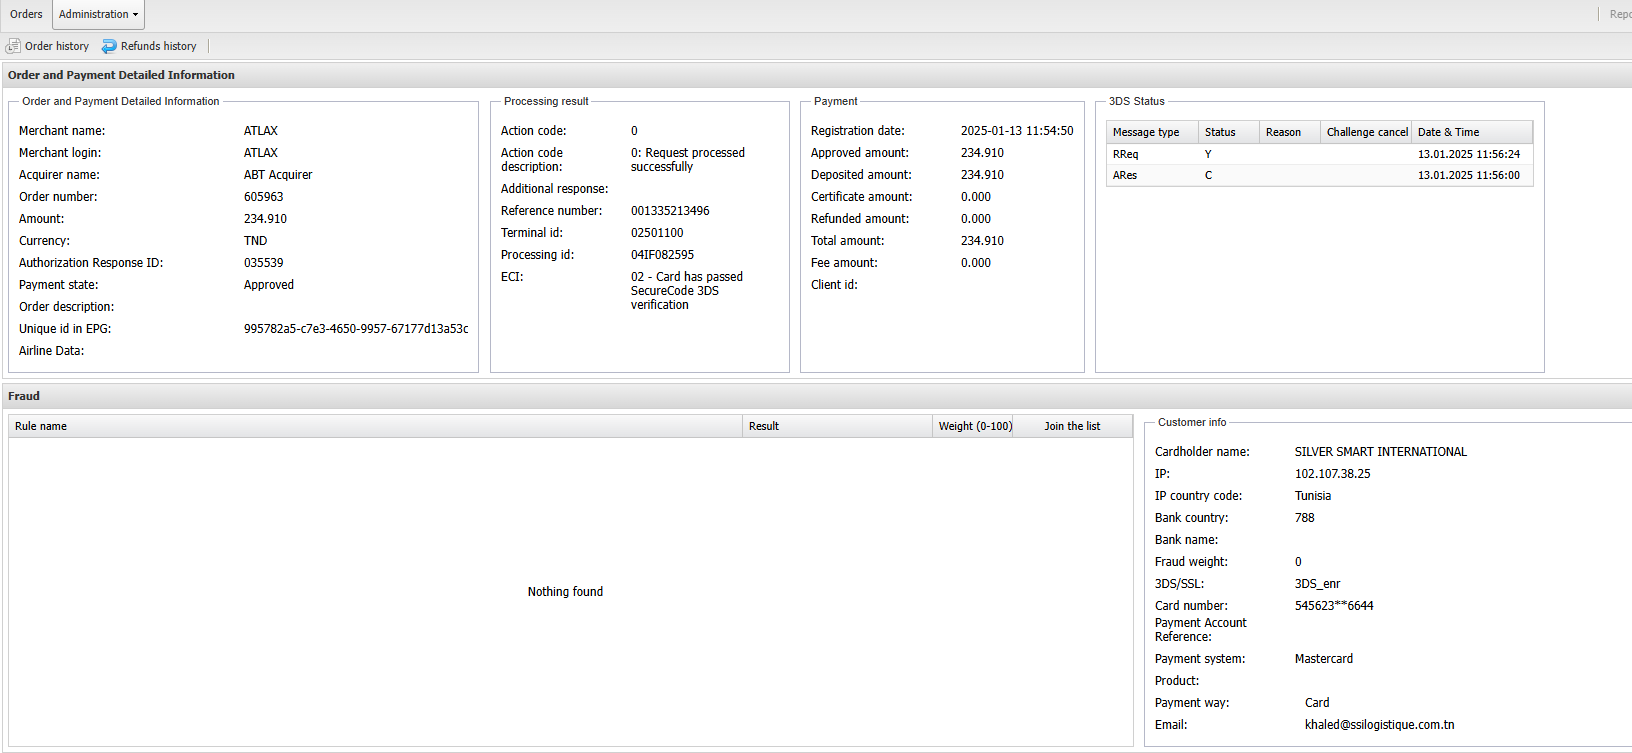Click the Weight (0-100) column header
Image resolution: width=1632 pixels, height=753 pixels.
(x=975, y=426)
